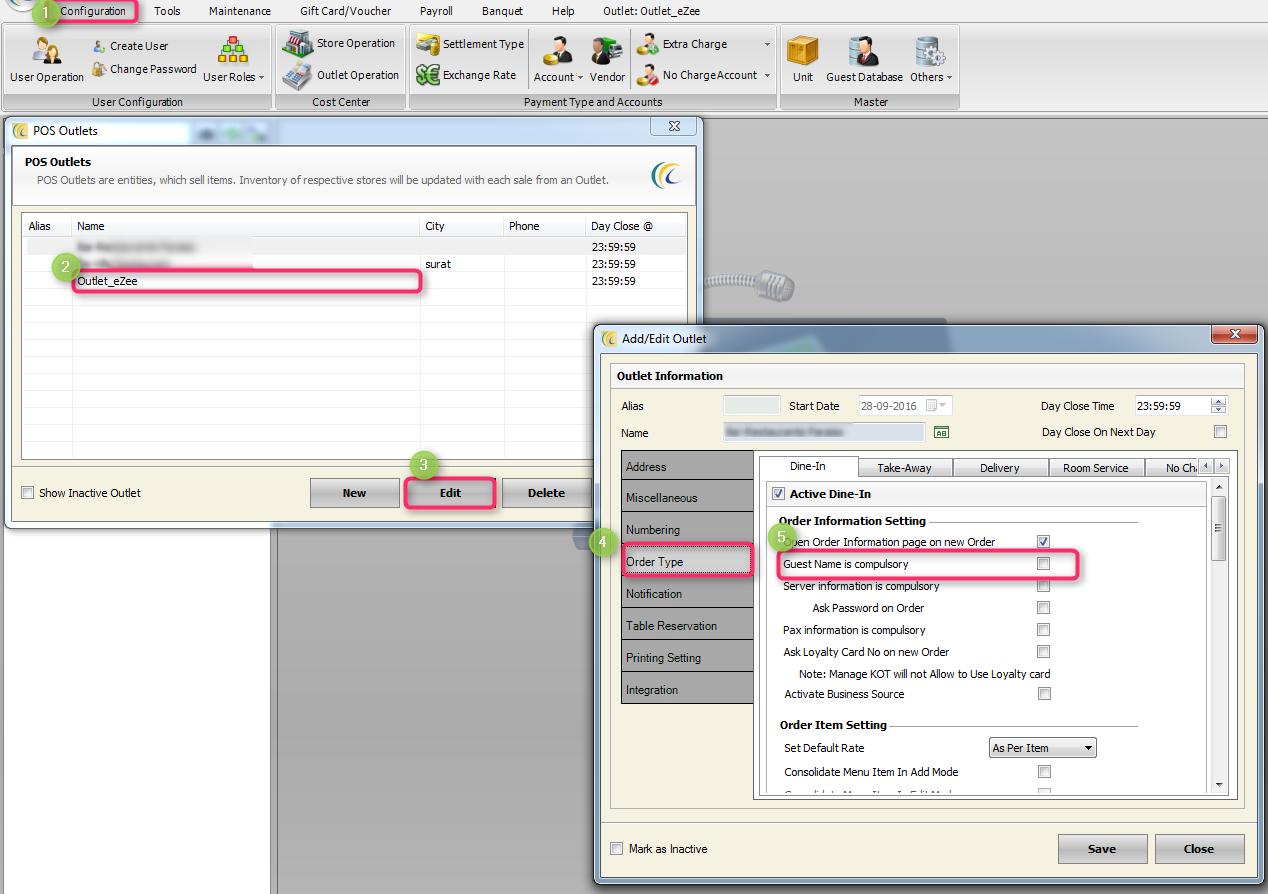1268x894 pixels.
Task: Open Outlet Operation
Action: (x=341, y=75)
